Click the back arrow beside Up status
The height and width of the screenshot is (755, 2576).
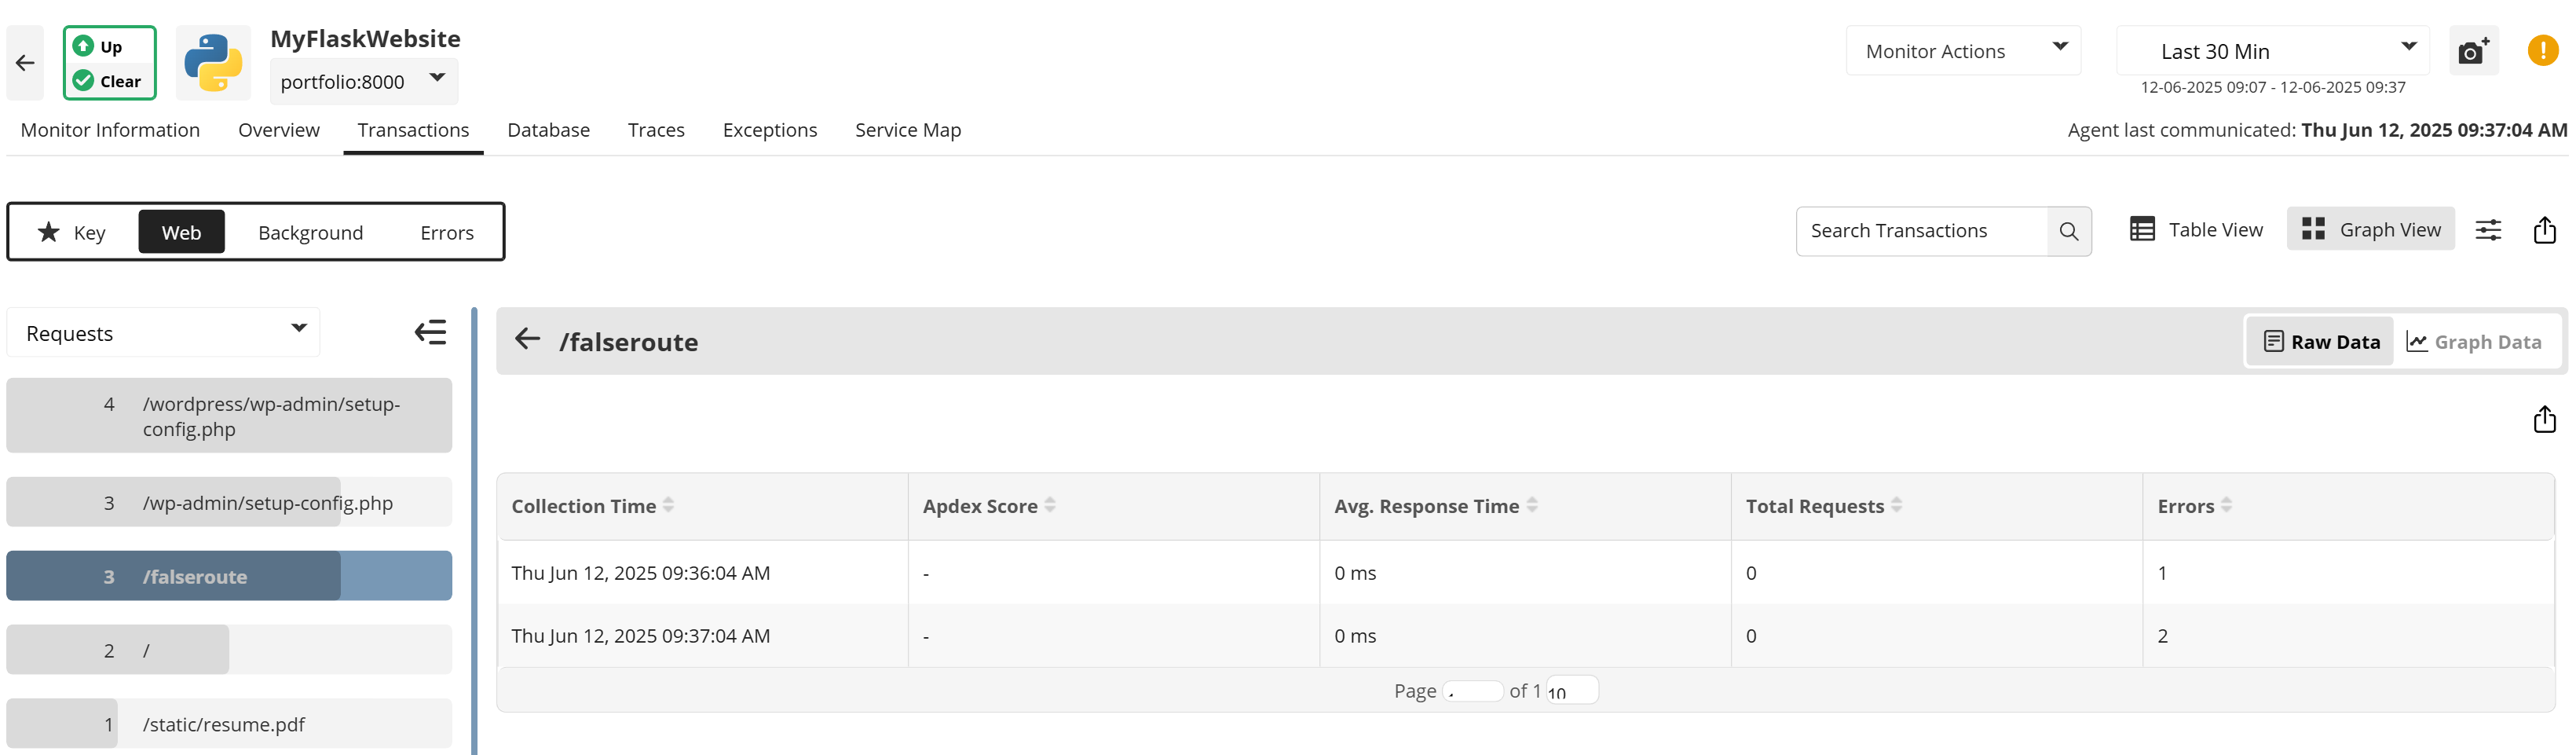click(x=25, y=63)
